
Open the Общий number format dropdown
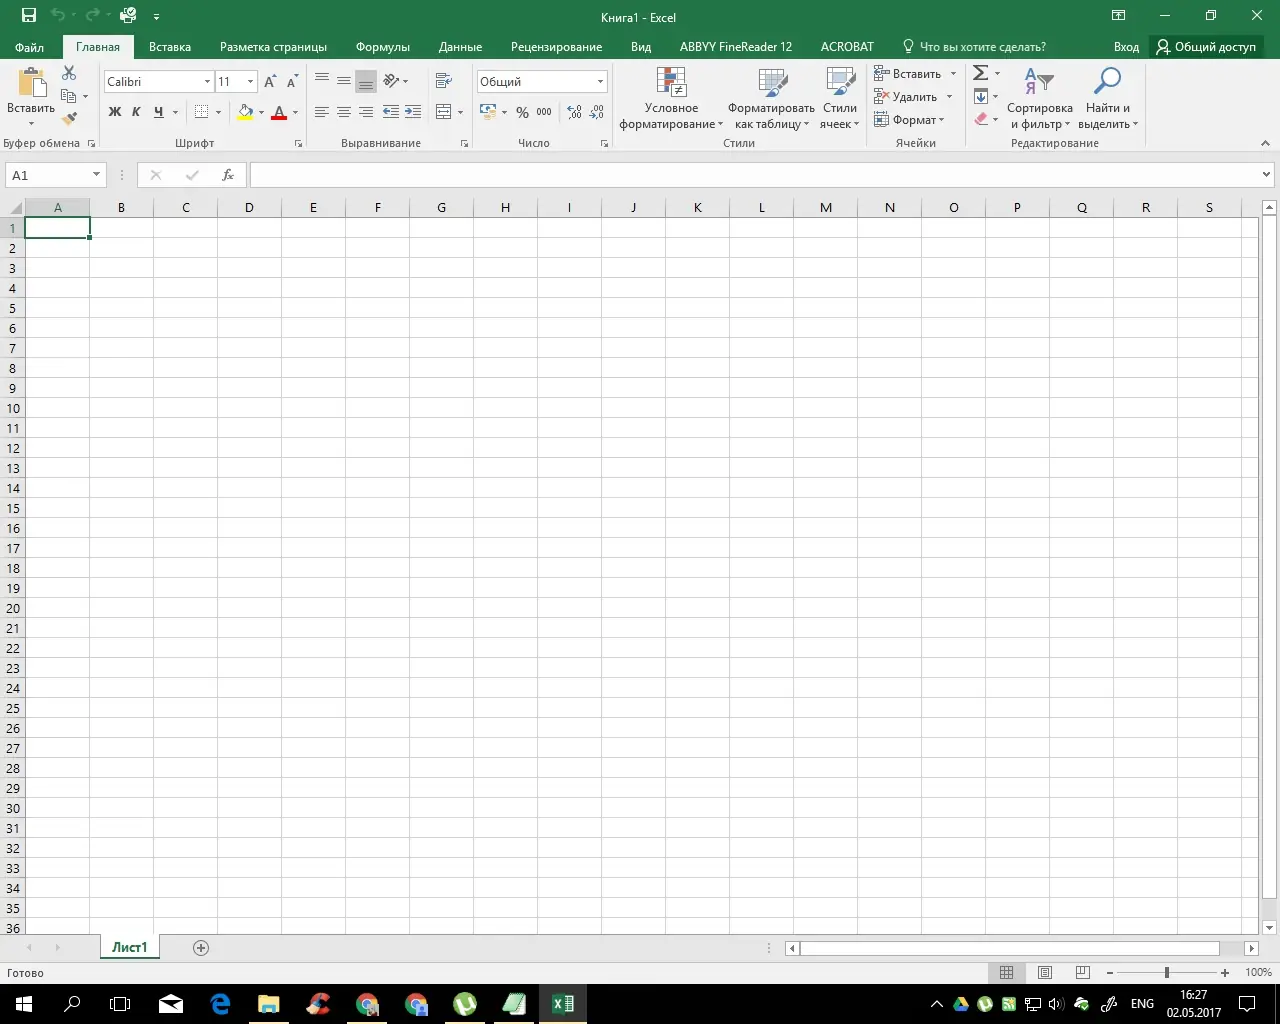coord(600,82)
